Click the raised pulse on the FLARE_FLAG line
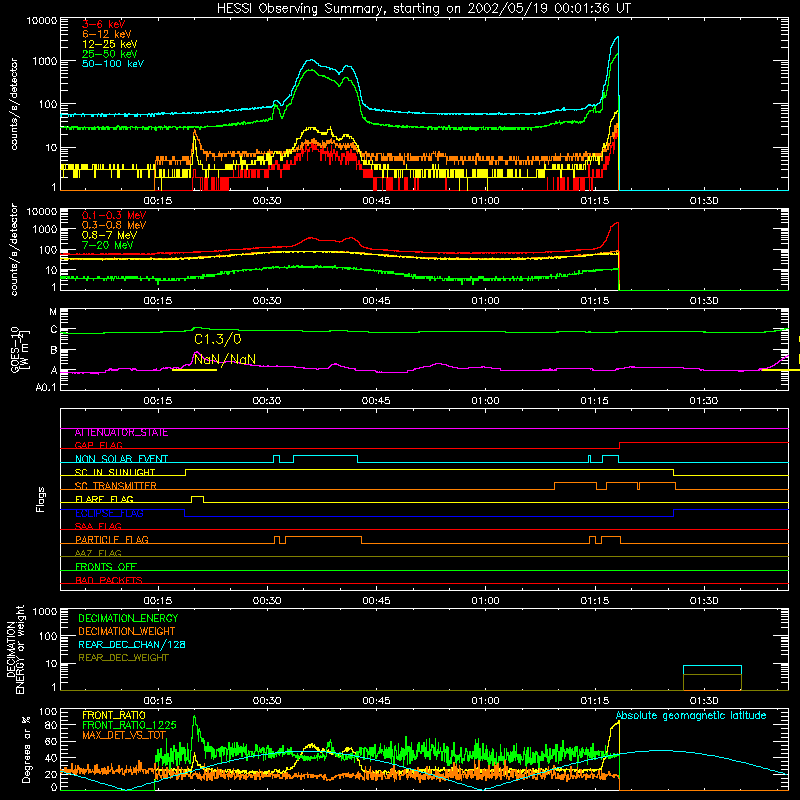Screen dimensions: 800x800 tap(197, 499)
